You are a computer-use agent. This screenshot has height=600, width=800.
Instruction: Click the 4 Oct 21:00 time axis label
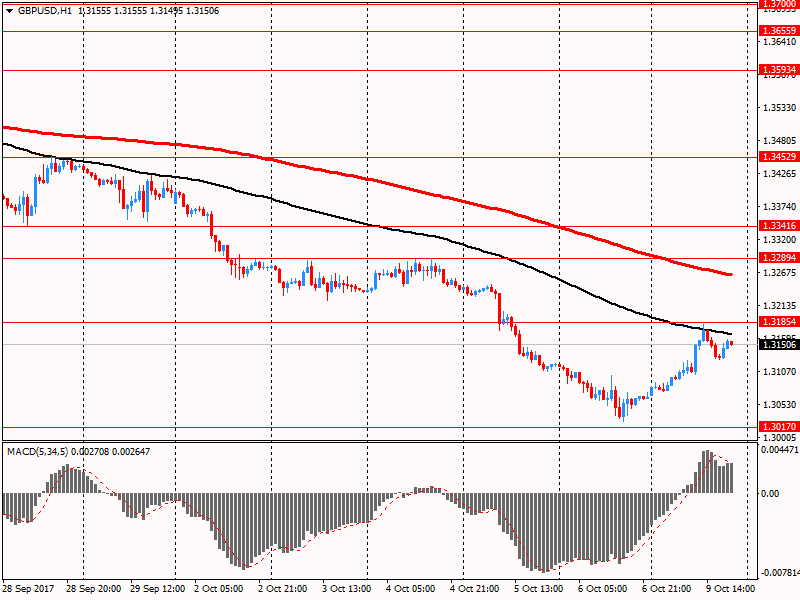[x=474, y=589]
